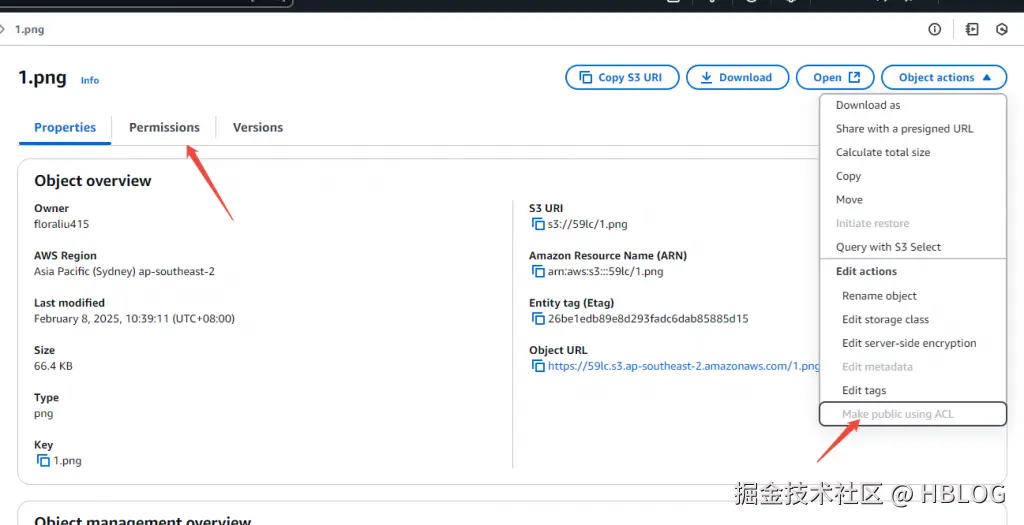Screen dimensions: 1024x525
Task: Choose Move in Object actions menu
Action: [x=913, y=200]
